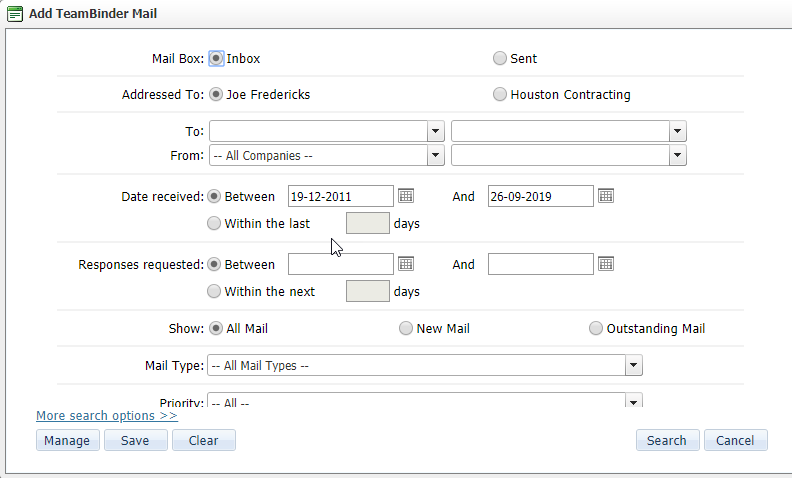Expand the From All Companies dropdown
This screenshot has height=478, width=792.
435,155
